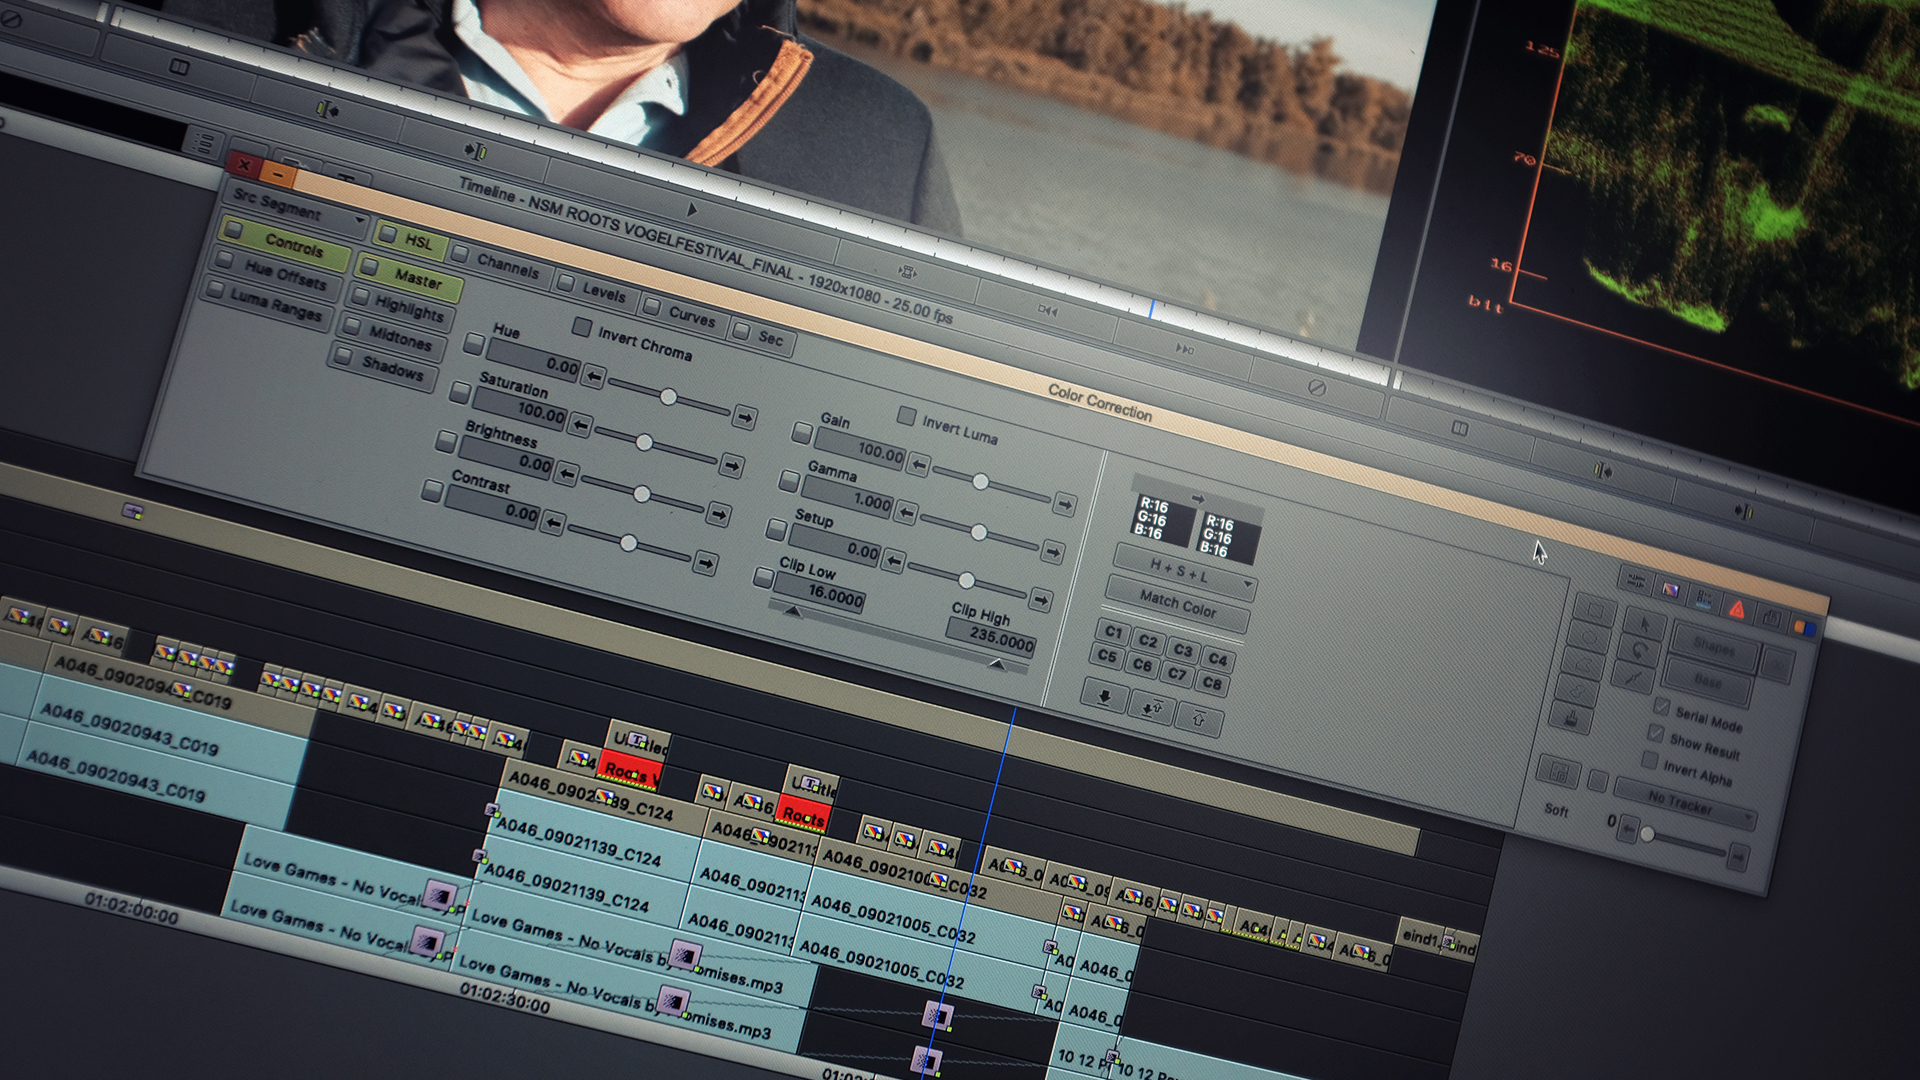Click the Gamma slider handle
Image resolution: width=1920 pixels, height=1080 pixels.
pos(978,531)
